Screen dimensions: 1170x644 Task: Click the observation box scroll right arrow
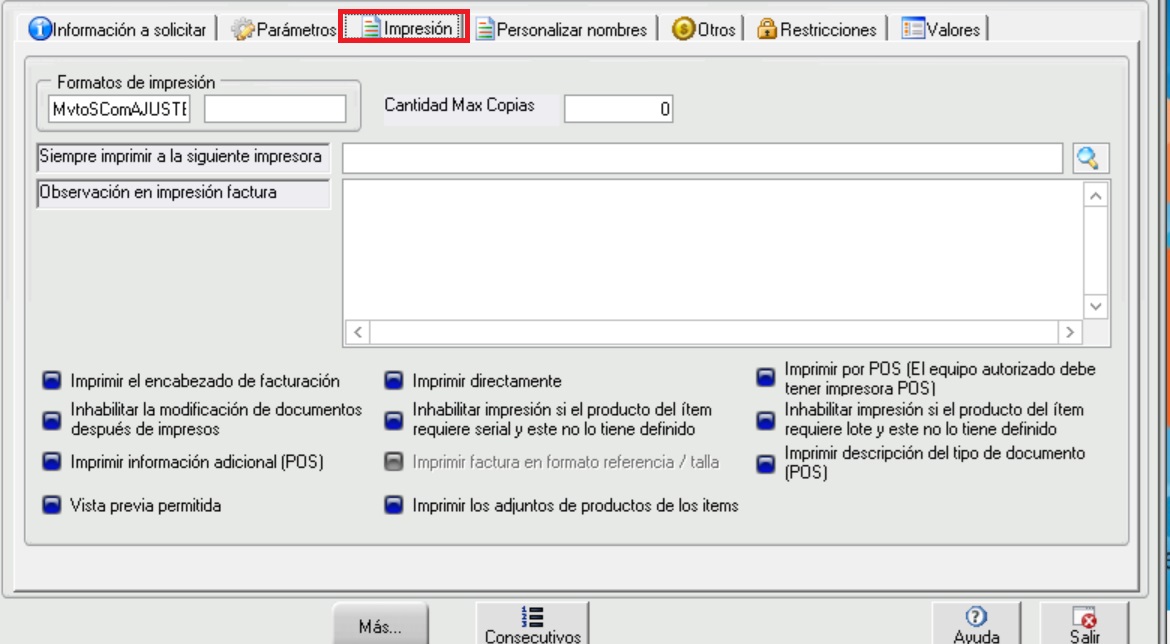(x=1070, y=332)
